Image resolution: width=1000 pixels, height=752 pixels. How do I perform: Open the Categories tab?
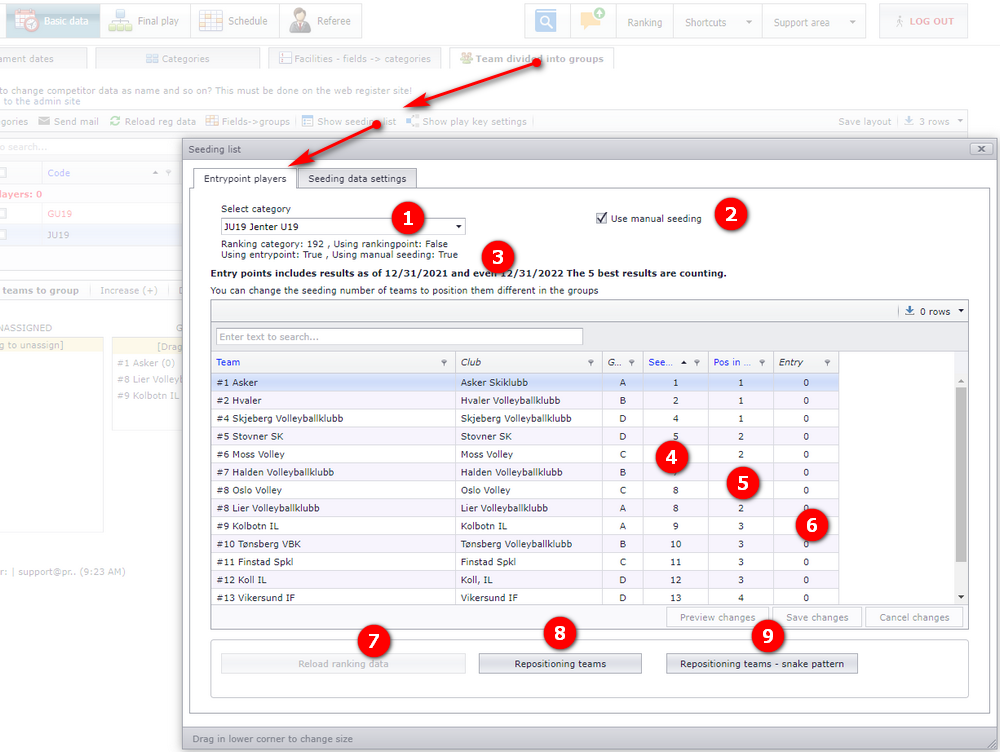click(177, 59)
